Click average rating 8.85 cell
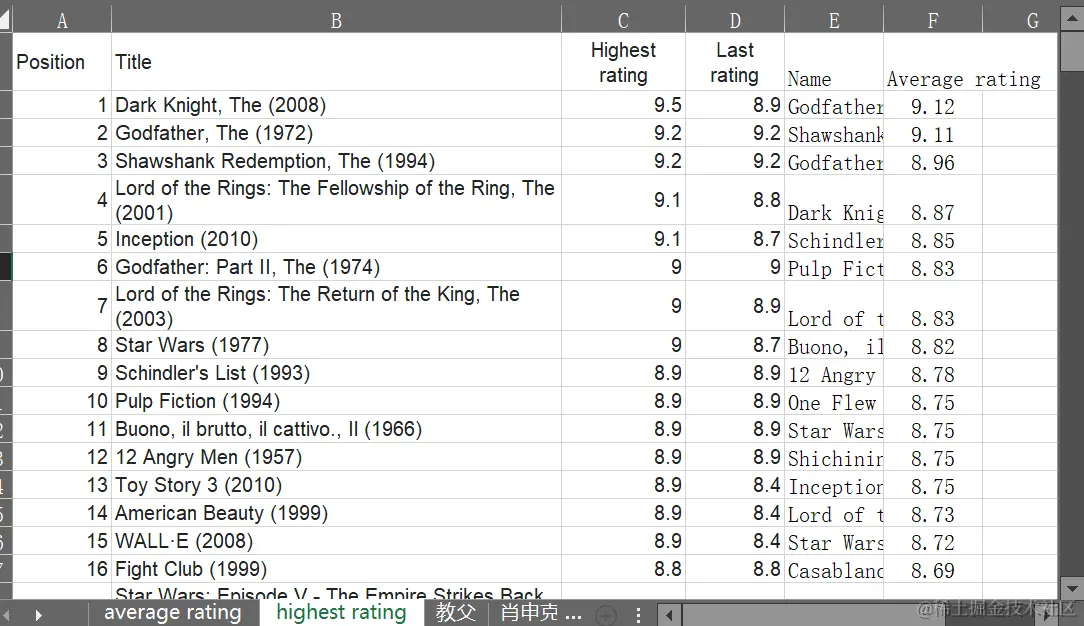This screenshot has width=1084, height=626. point(933,241)
